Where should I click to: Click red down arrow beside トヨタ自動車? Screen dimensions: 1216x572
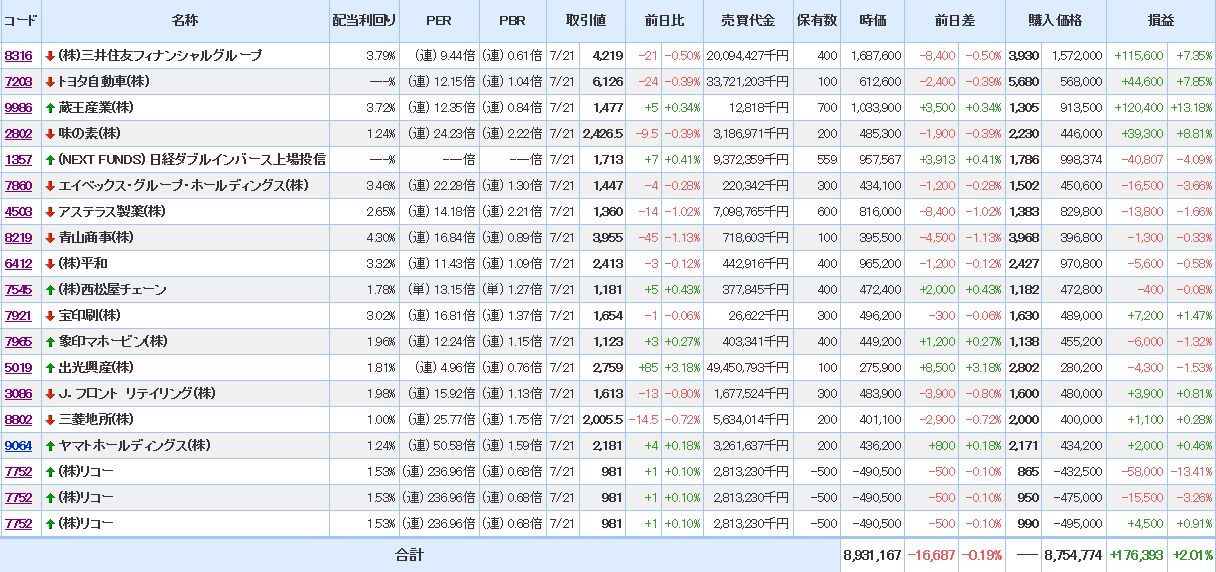[x=50, y=82]
